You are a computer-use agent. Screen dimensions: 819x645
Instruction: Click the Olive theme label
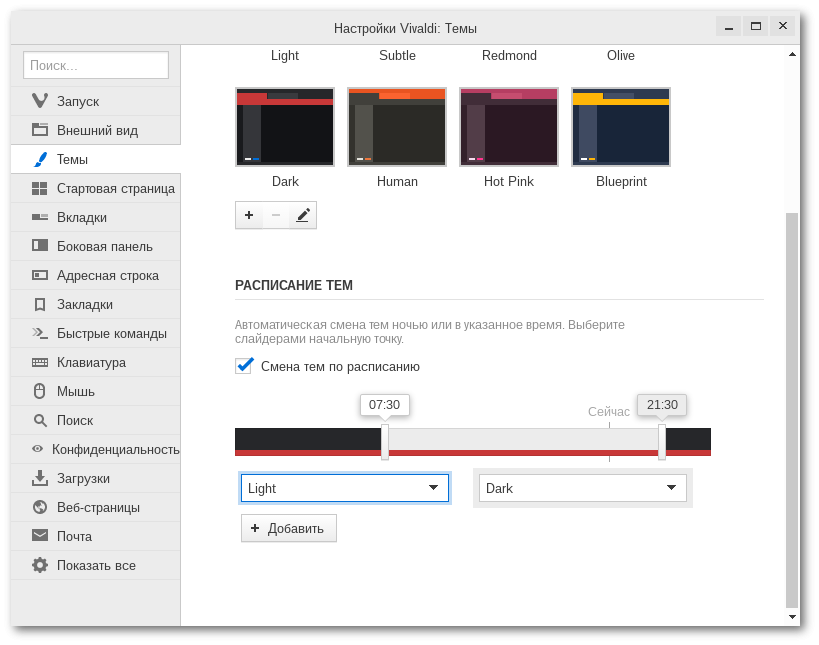[x=621, y=55]
